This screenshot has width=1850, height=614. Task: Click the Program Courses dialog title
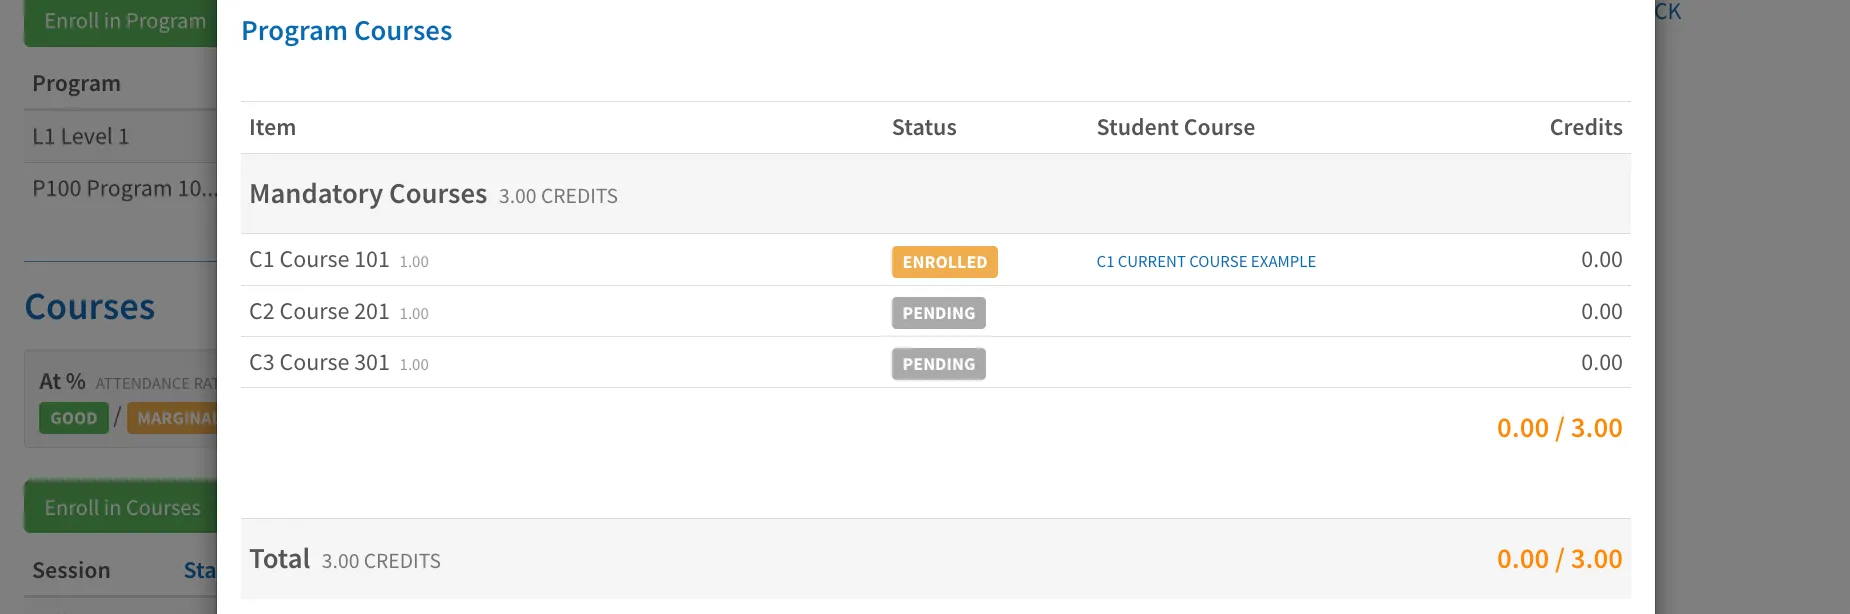pos(347,31)
